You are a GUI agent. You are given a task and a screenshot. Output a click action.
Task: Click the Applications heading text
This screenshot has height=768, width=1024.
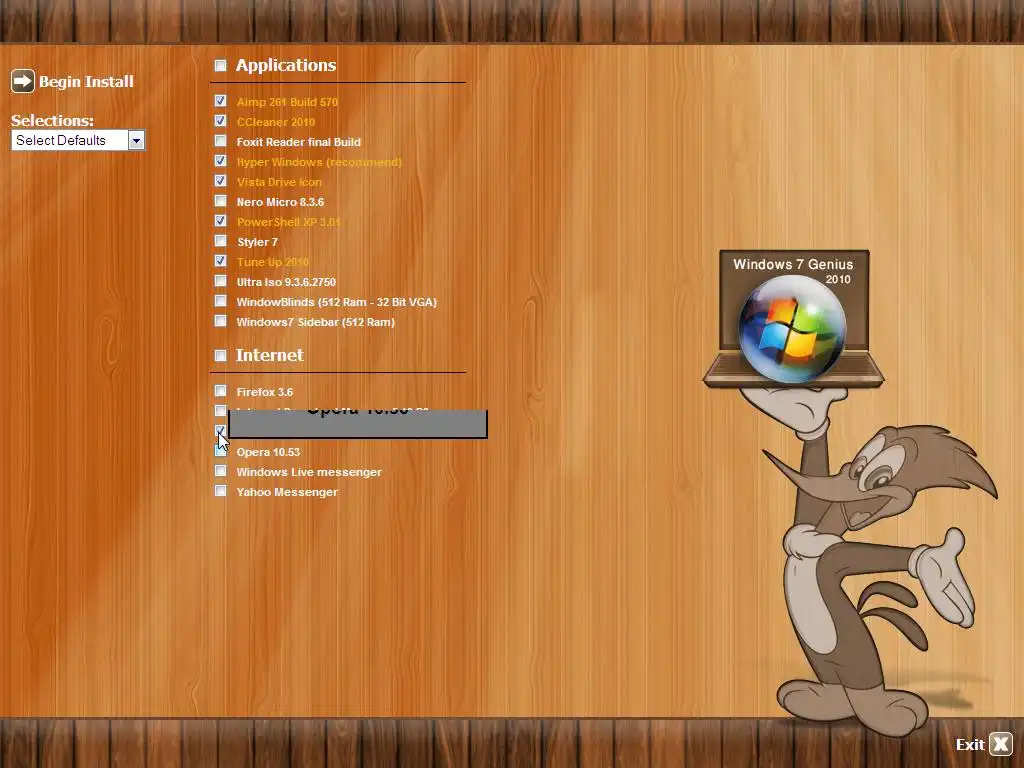[286, 65]
